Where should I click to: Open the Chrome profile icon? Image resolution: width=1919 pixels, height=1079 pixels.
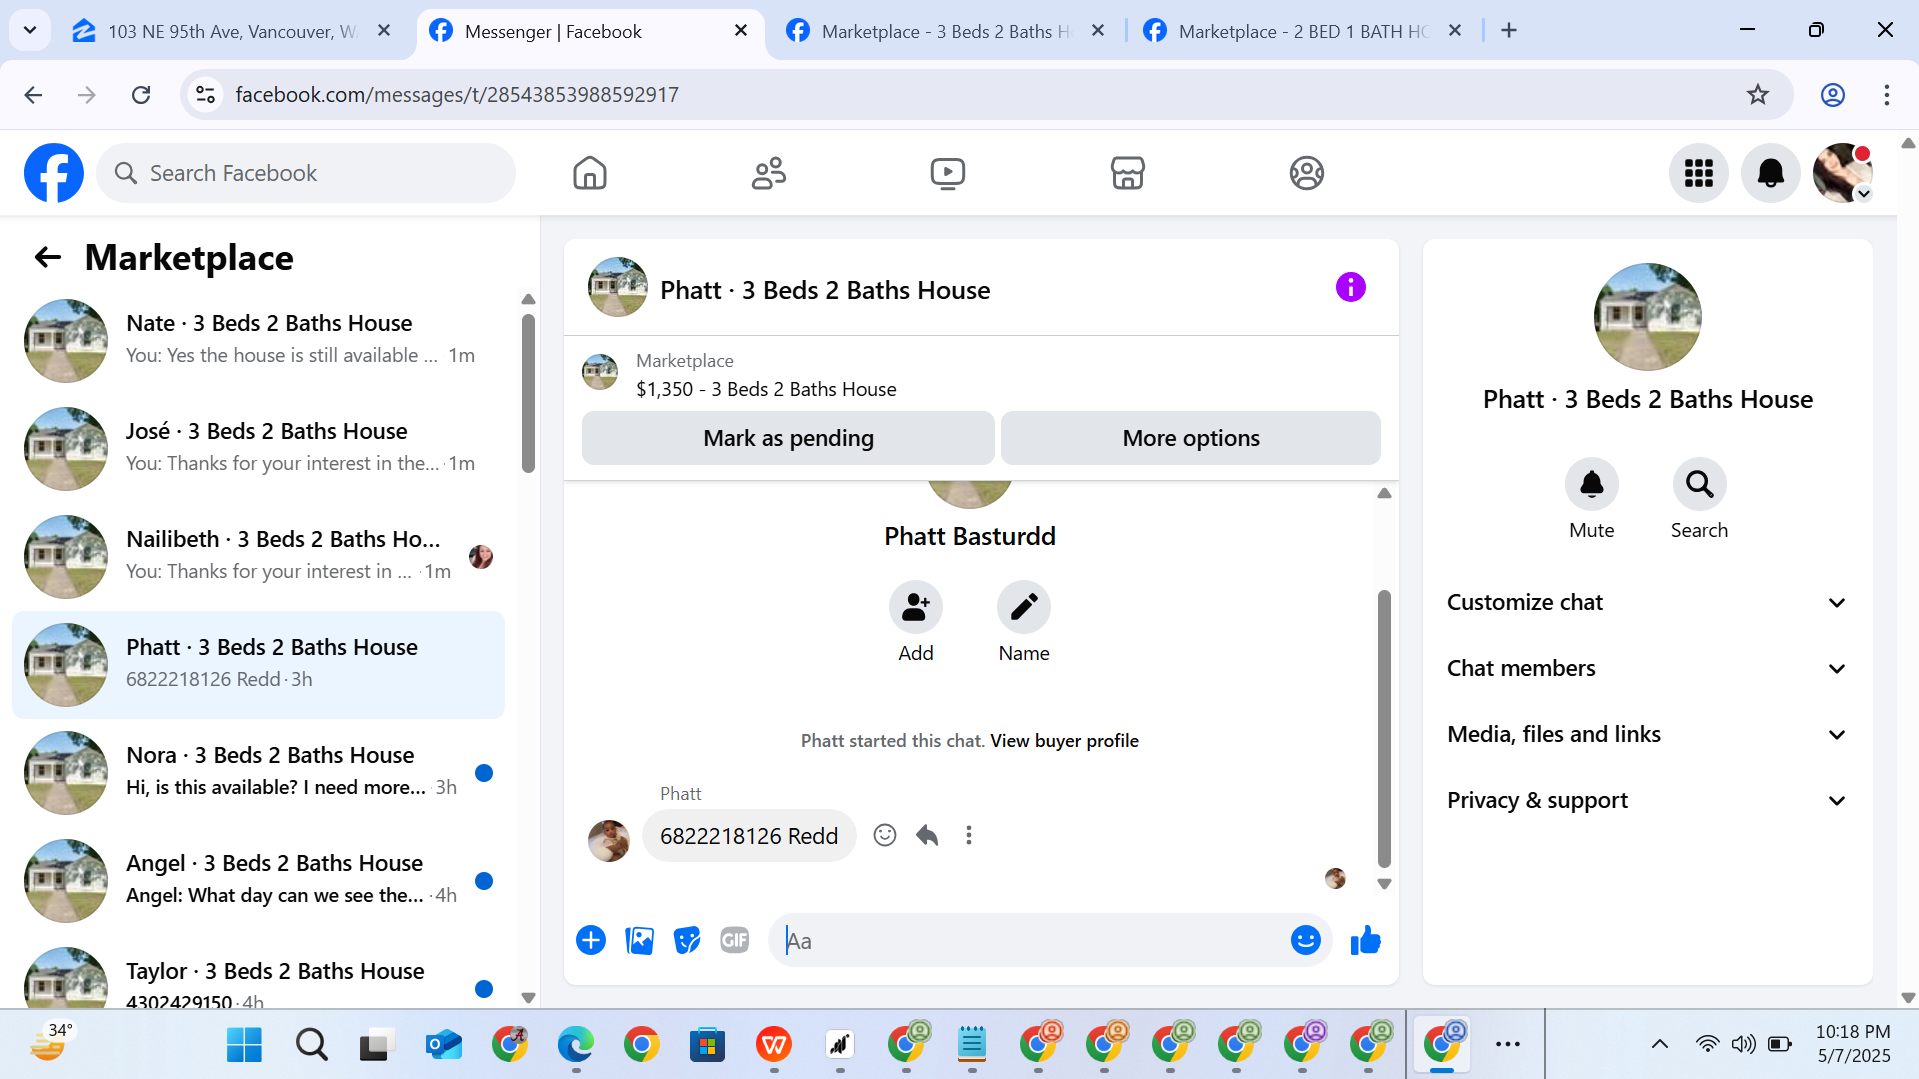(x=1832, y=95)
